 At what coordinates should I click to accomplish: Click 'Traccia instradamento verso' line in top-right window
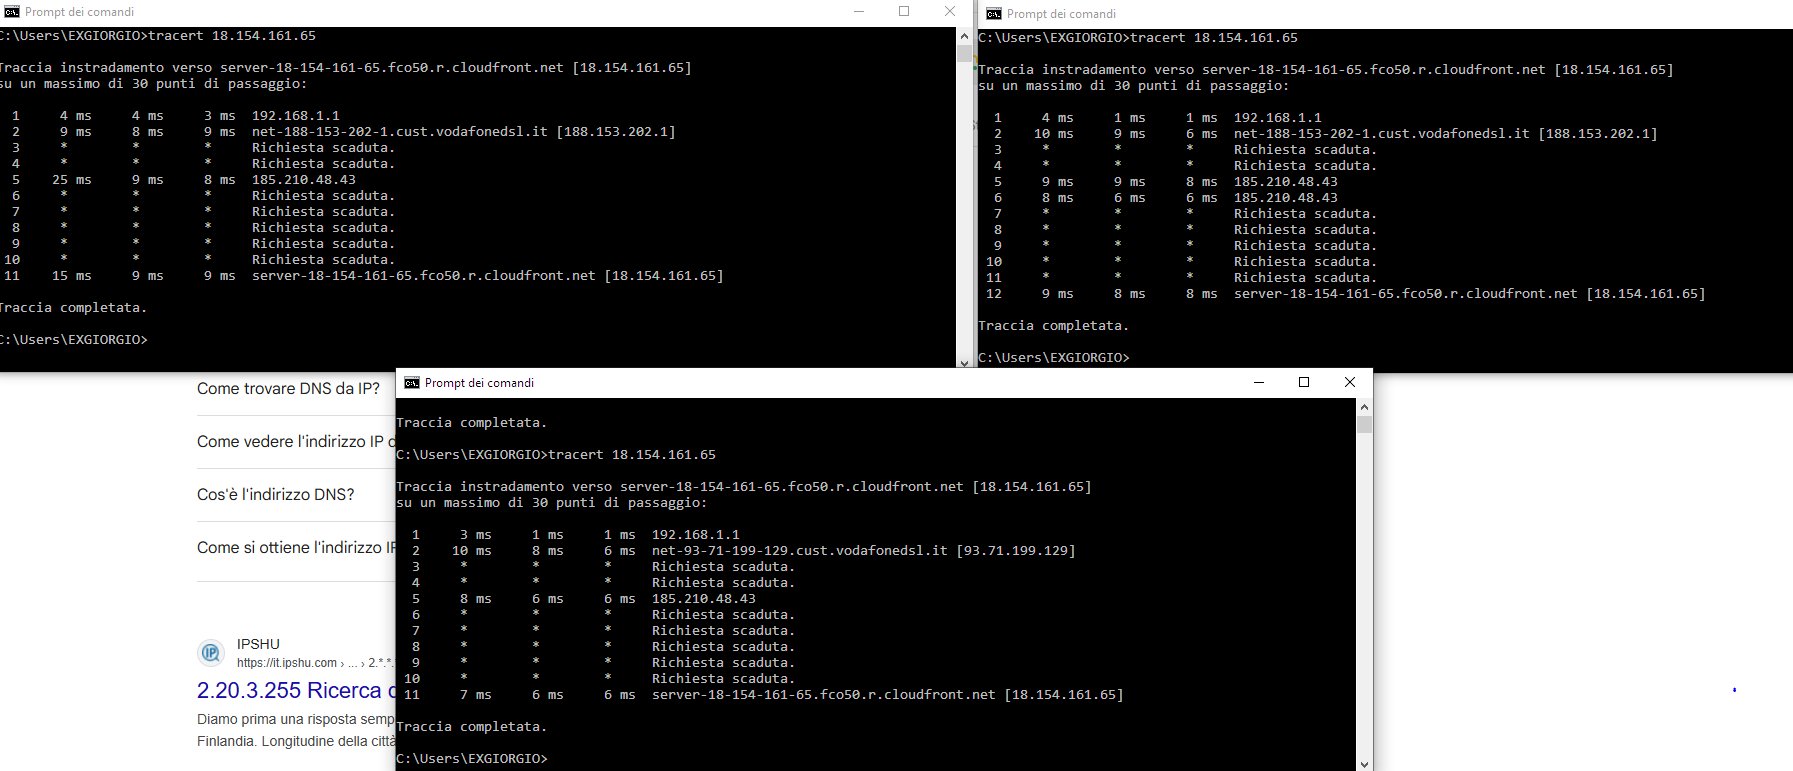click(1326, 70)
